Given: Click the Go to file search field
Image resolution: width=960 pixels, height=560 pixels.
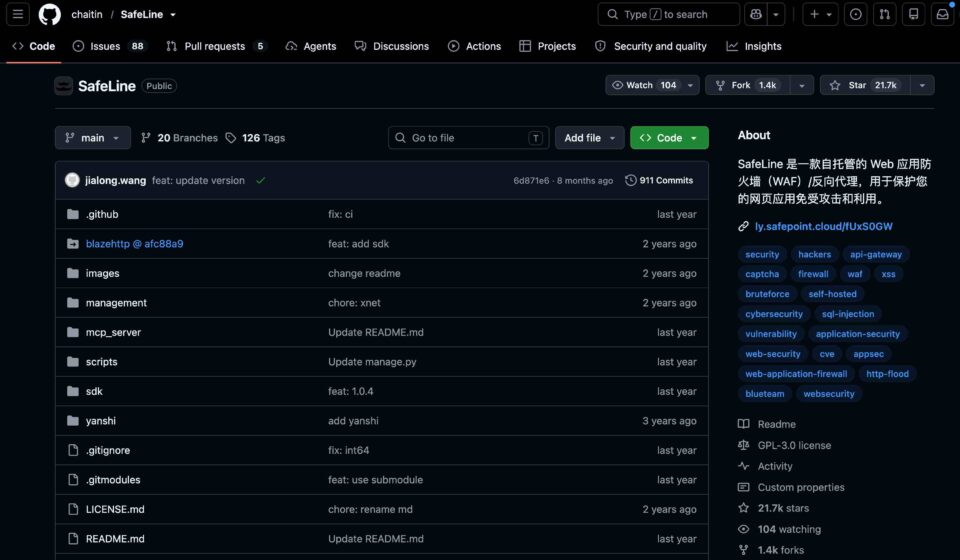Looking at the screenshot, I should coord(468,138).
